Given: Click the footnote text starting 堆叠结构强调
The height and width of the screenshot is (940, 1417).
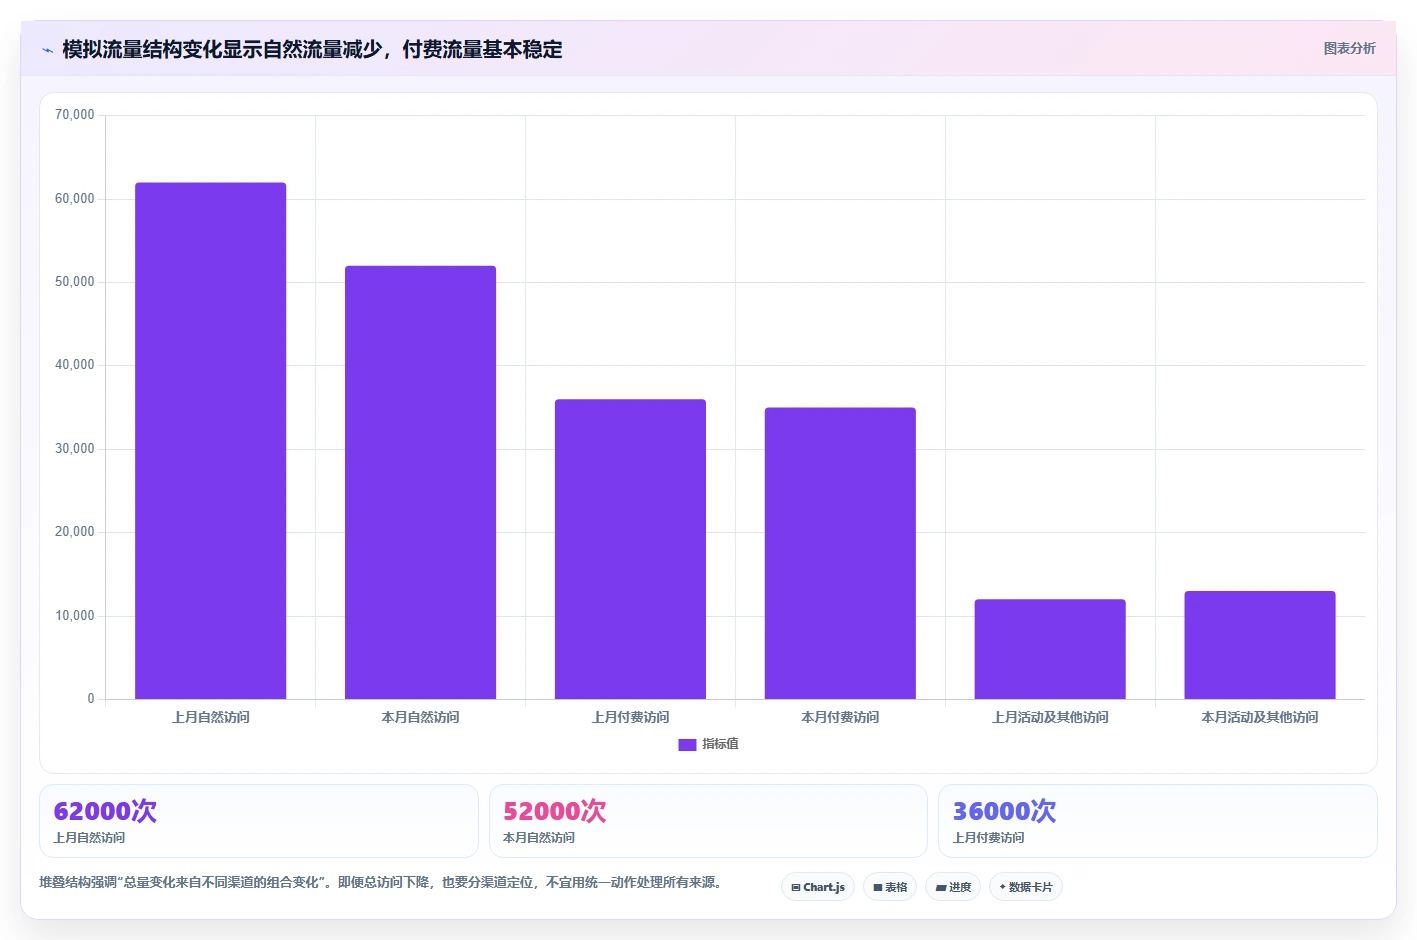Looking at the screenshot, I should click(x=383, y=882).
